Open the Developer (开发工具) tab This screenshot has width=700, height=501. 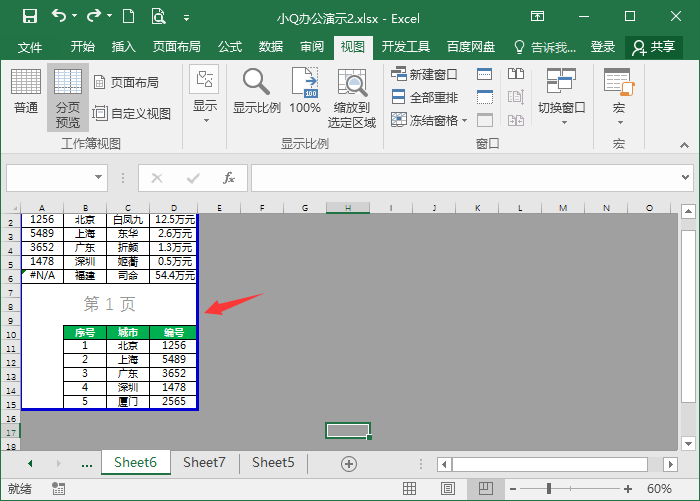[x=405, y=47]
